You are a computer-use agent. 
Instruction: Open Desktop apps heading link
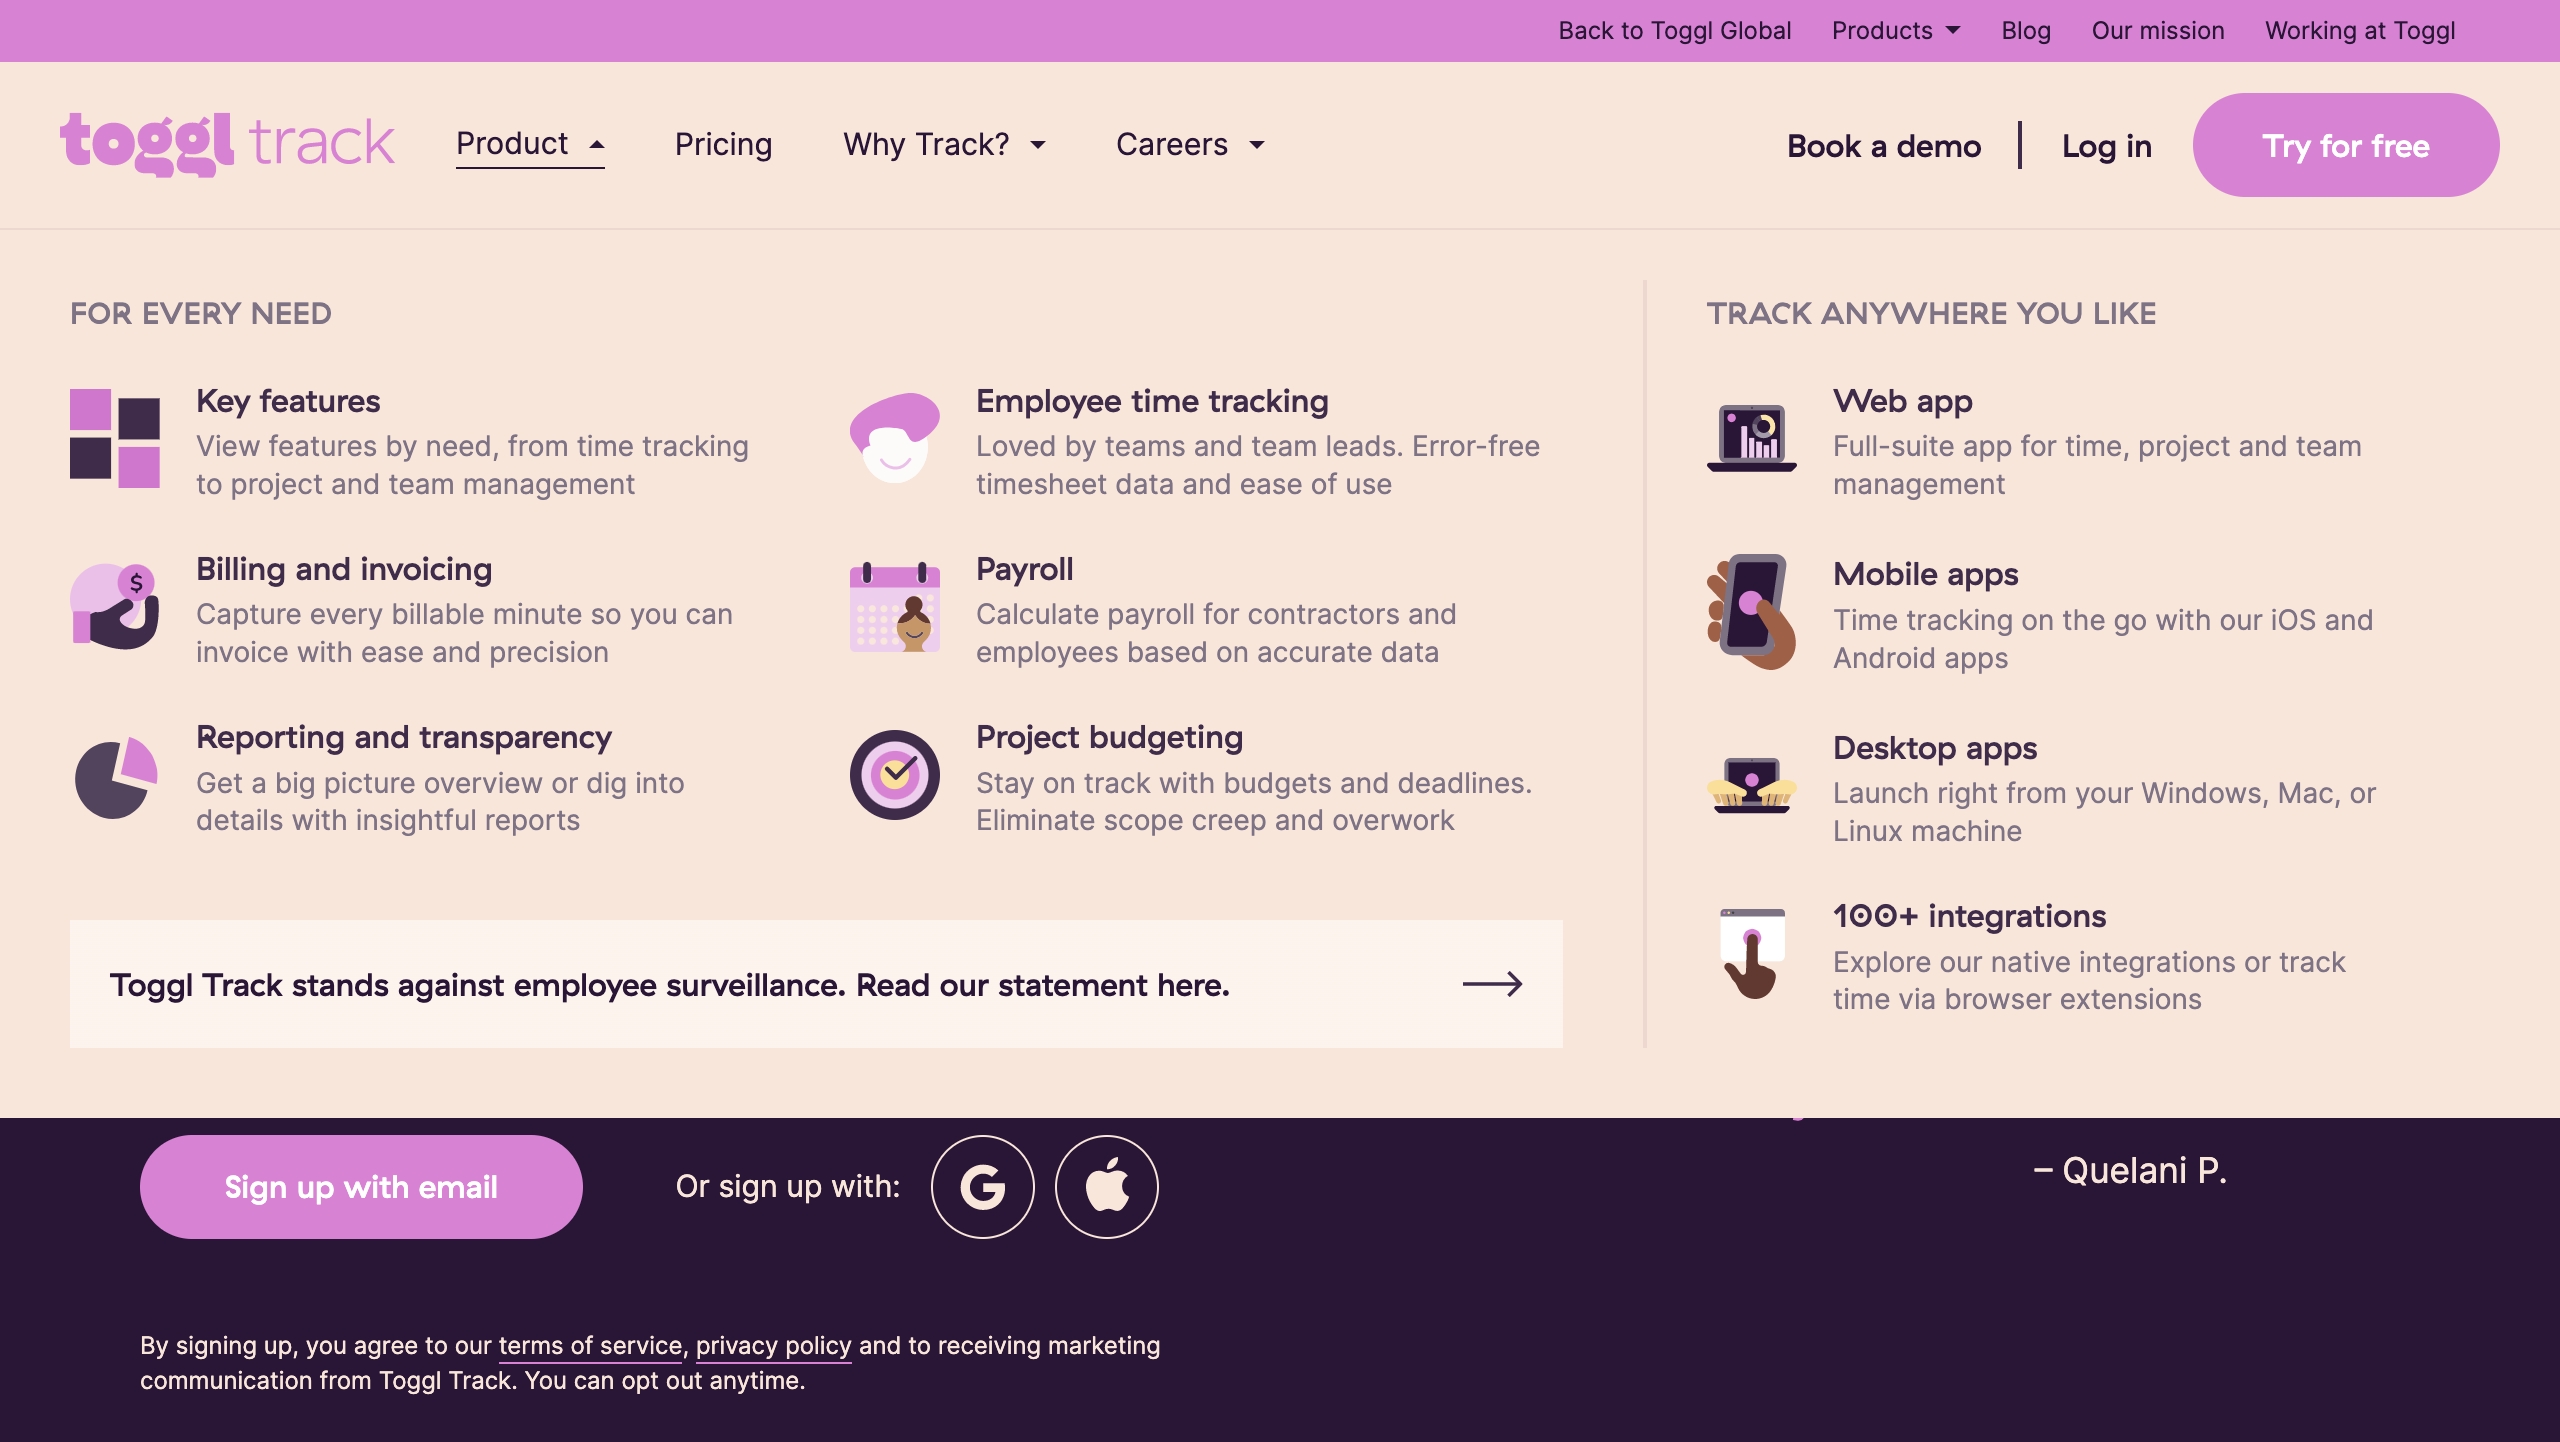tap(1935, 748)
